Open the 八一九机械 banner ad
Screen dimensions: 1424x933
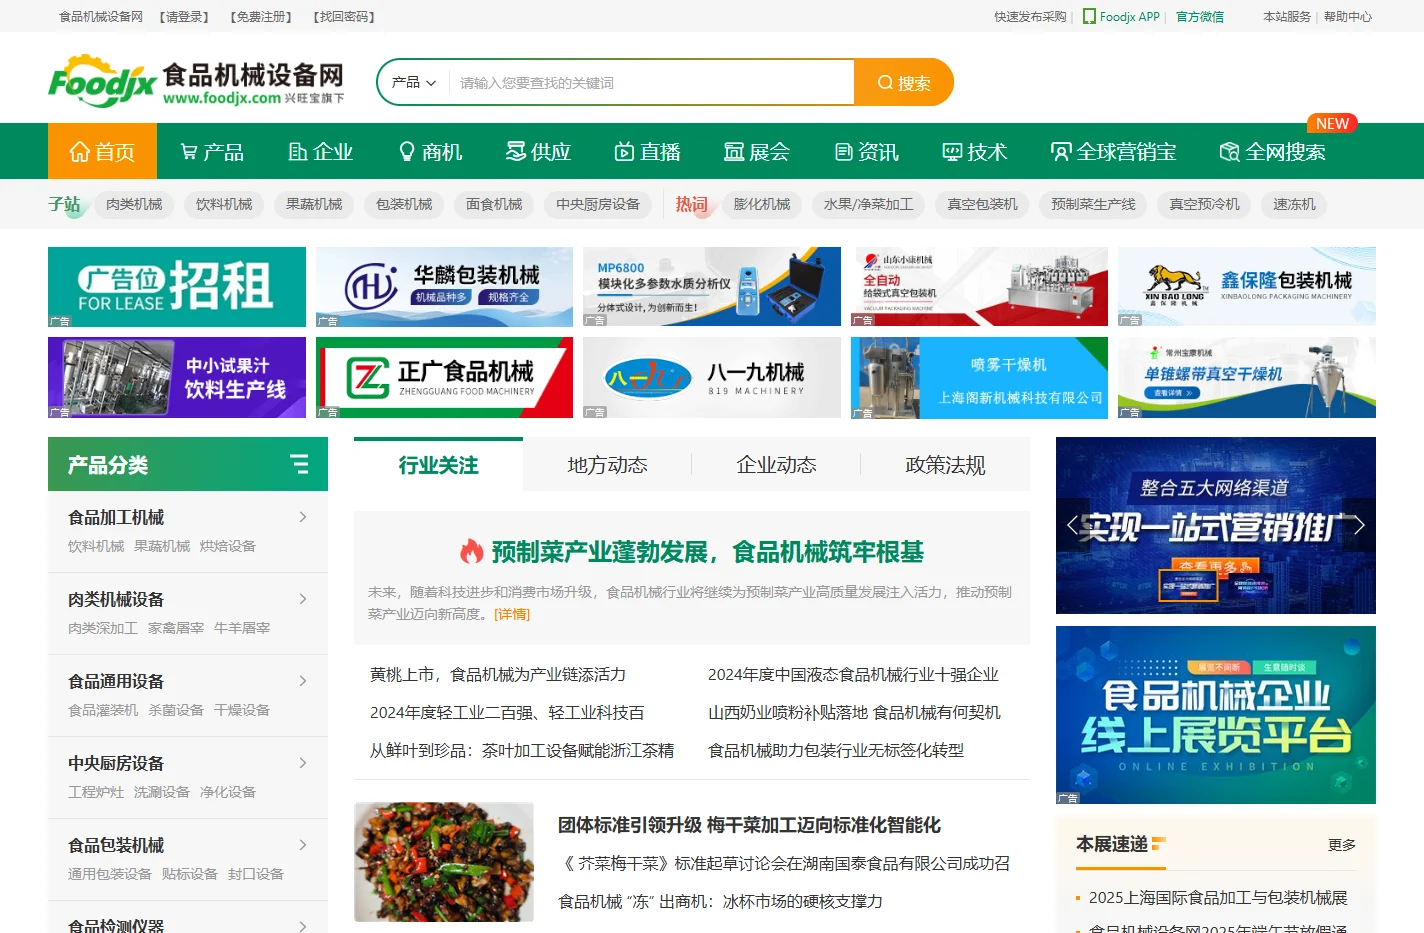click(712, 377)
